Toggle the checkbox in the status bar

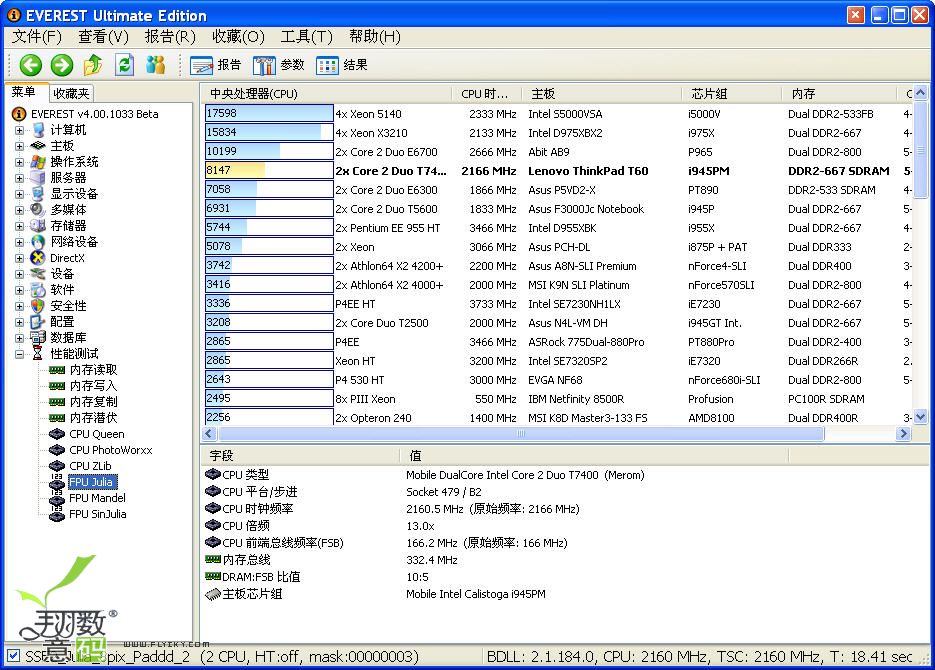(x=13, y=656)
